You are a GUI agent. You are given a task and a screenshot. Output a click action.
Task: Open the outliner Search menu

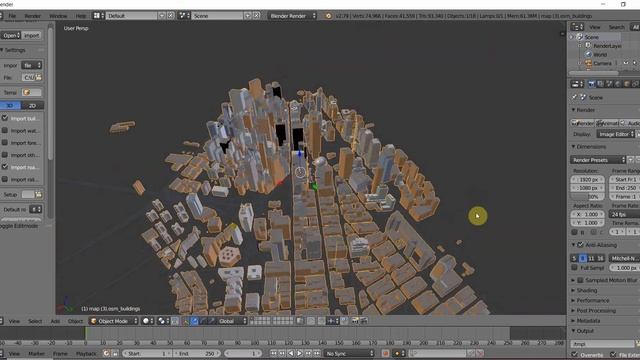point(617,27)
